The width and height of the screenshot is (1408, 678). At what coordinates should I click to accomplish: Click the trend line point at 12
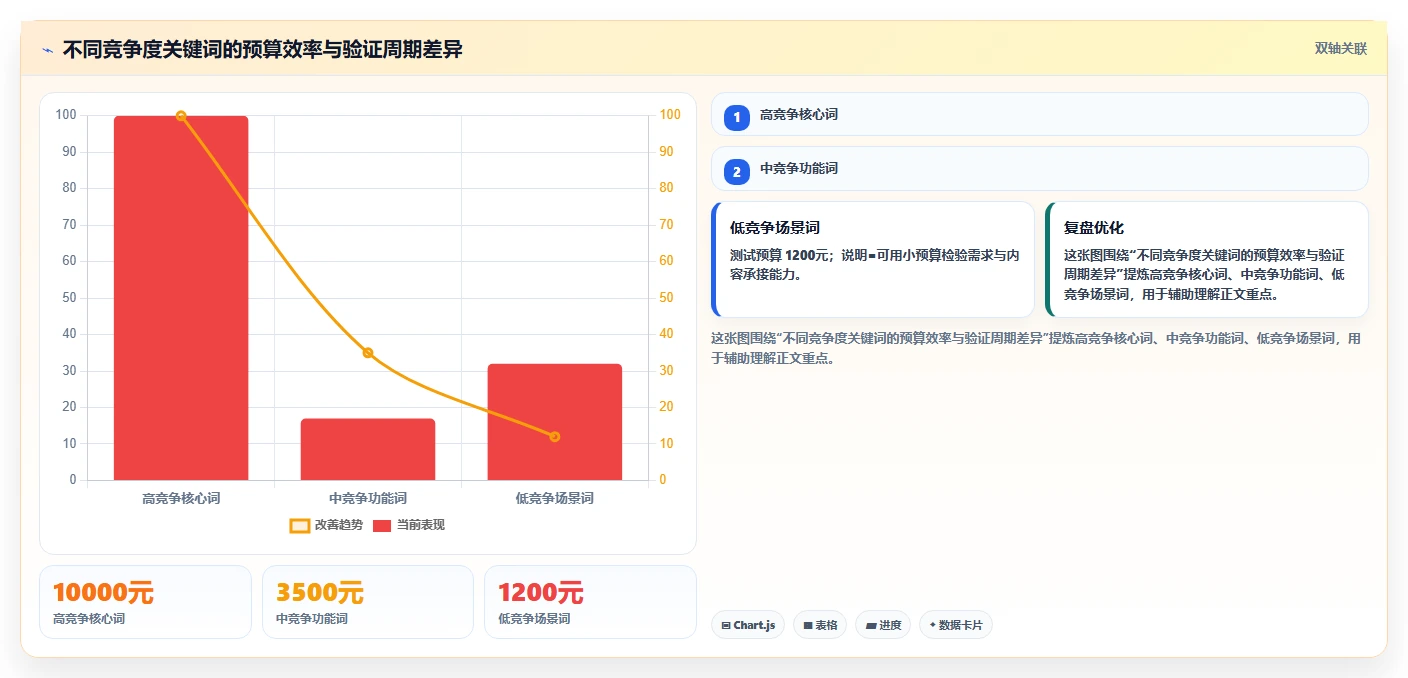click(x=555, y=437)
